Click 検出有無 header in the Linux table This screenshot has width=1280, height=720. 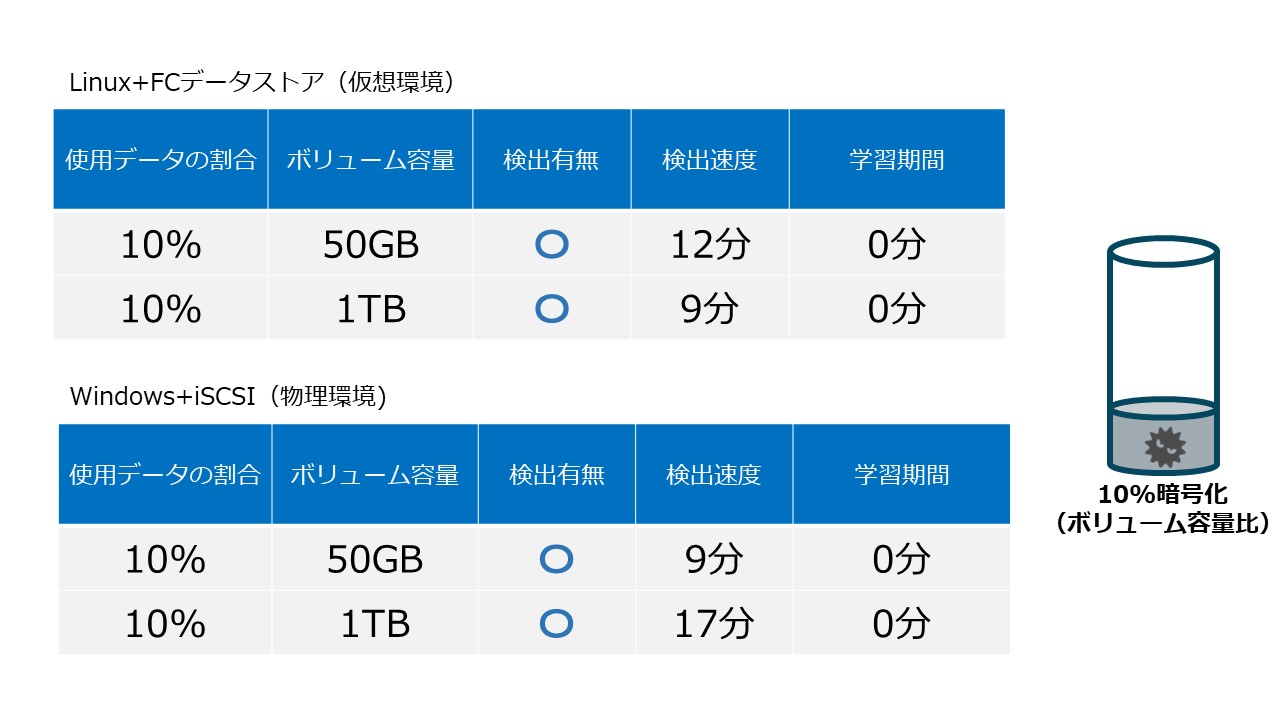click(552, 160)
